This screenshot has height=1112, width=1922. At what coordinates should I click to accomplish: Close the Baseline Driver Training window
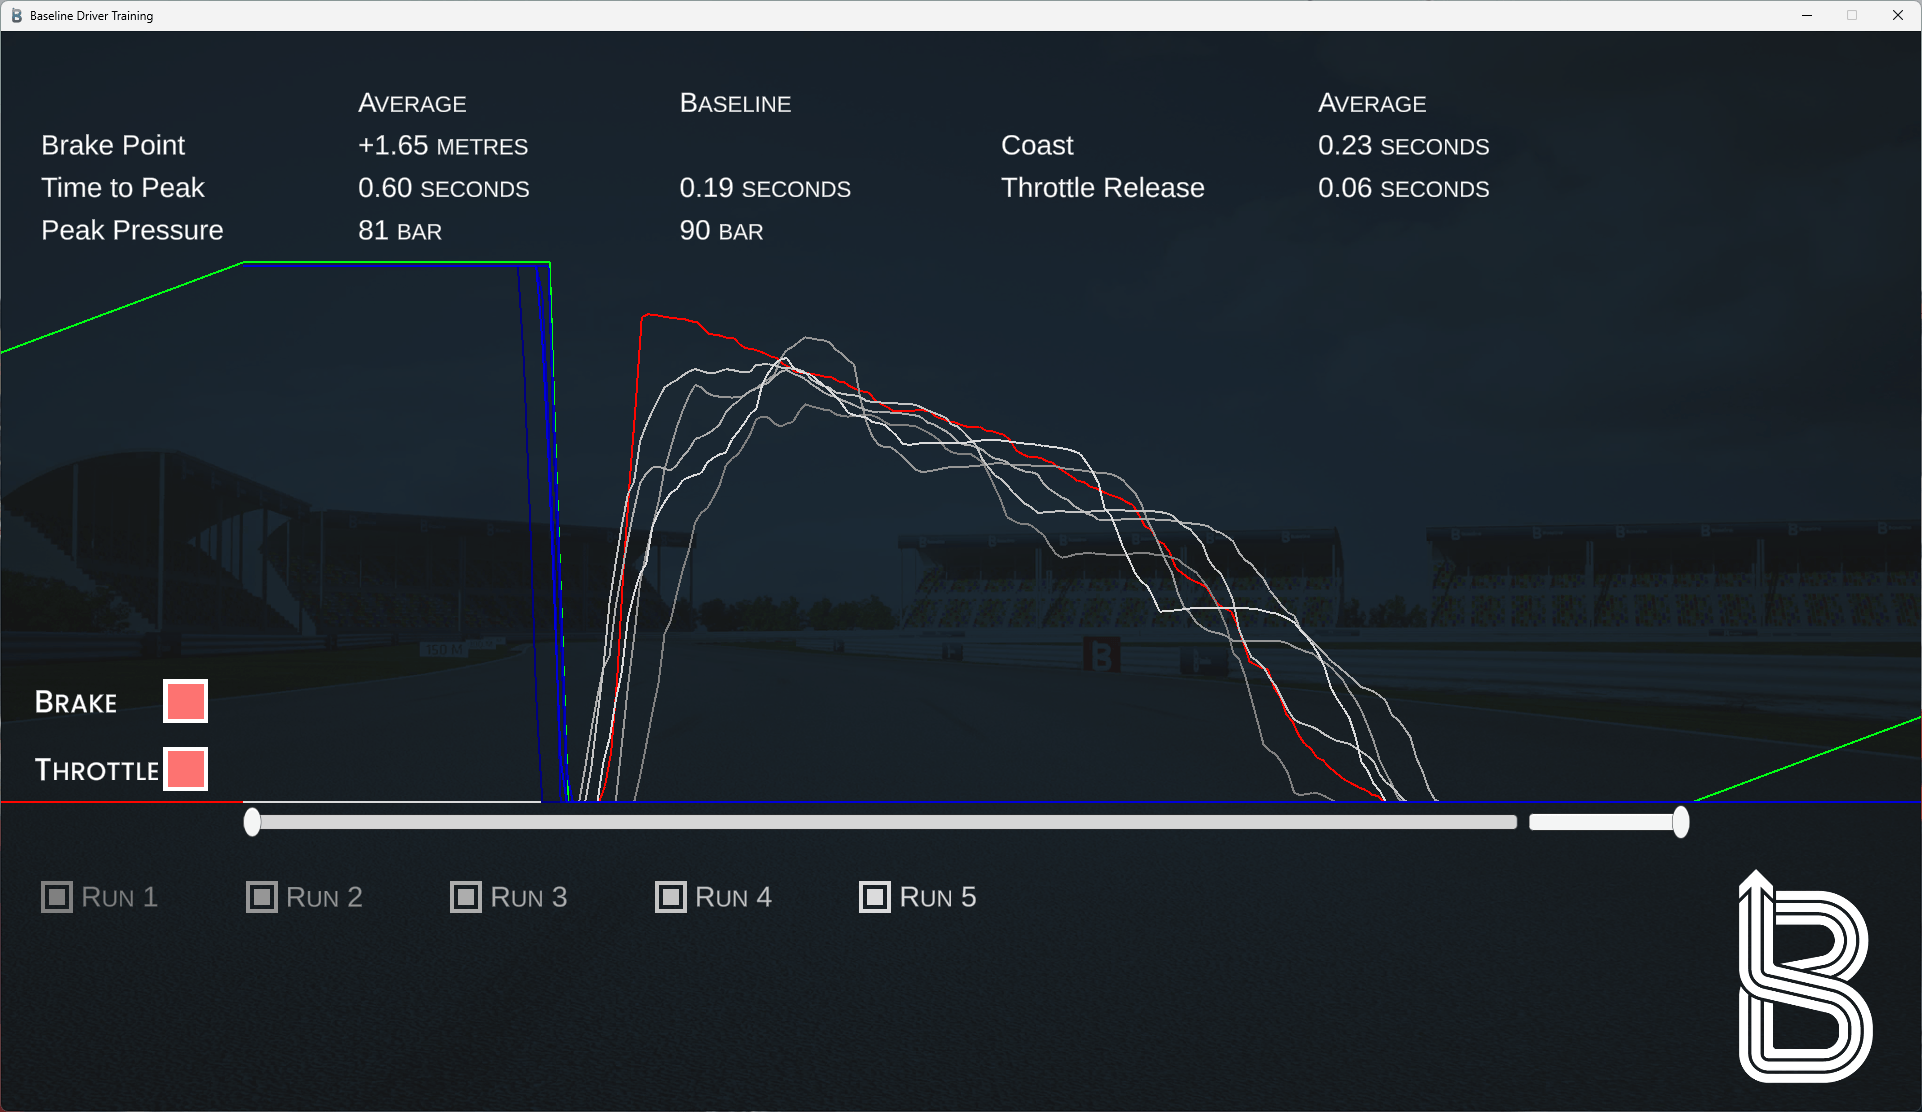click(1897, 15)
